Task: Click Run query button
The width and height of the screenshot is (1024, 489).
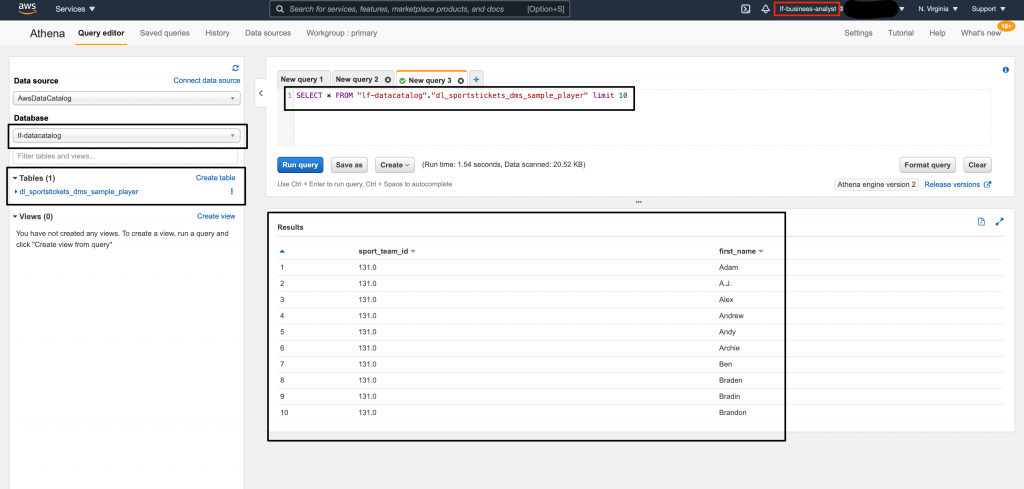Action: click(300, 165)
